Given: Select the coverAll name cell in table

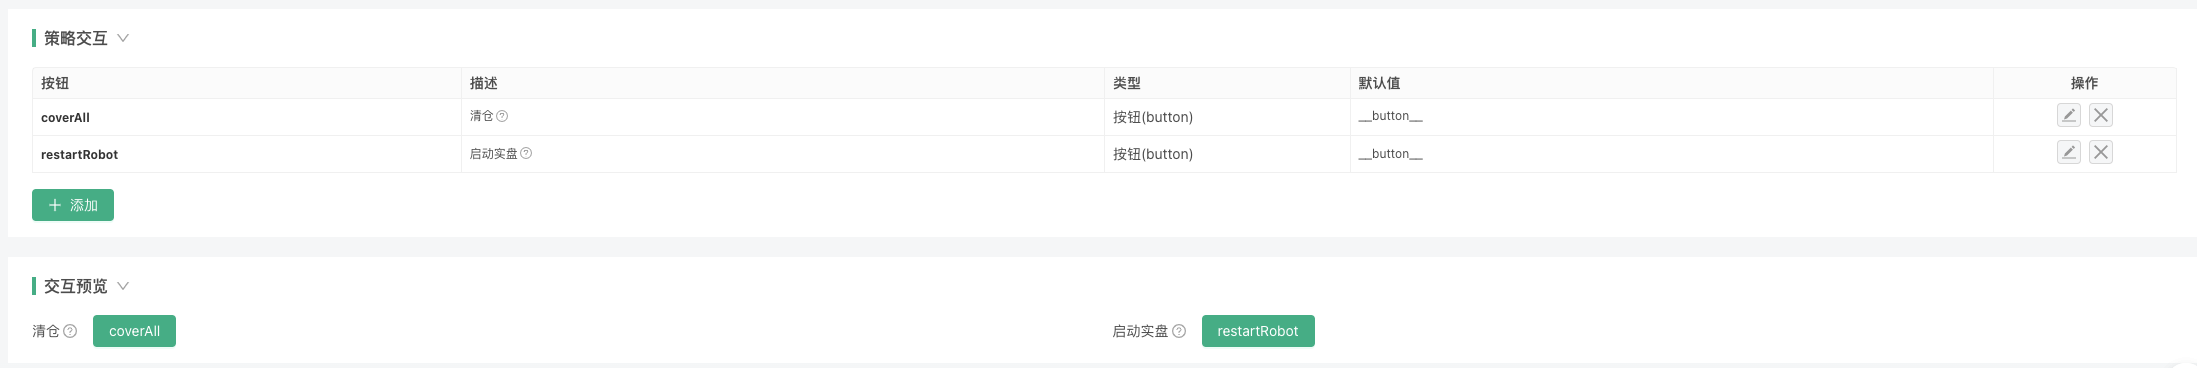Looking at the screenshot, I should click(x=247, y=117).
